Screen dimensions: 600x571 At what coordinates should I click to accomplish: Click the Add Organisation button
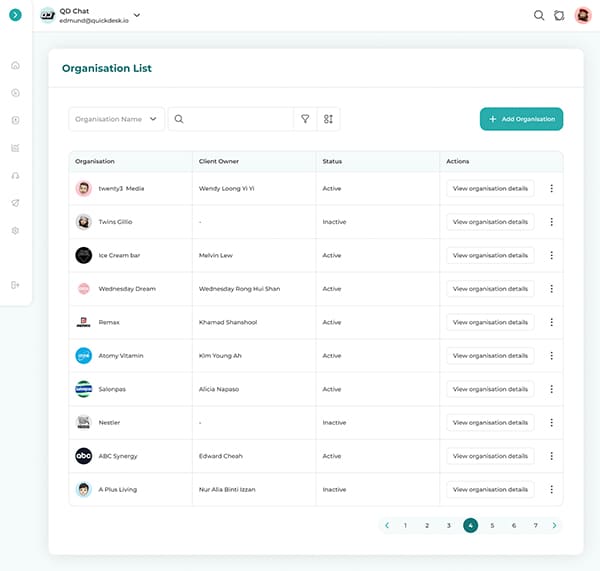point(521,119)
